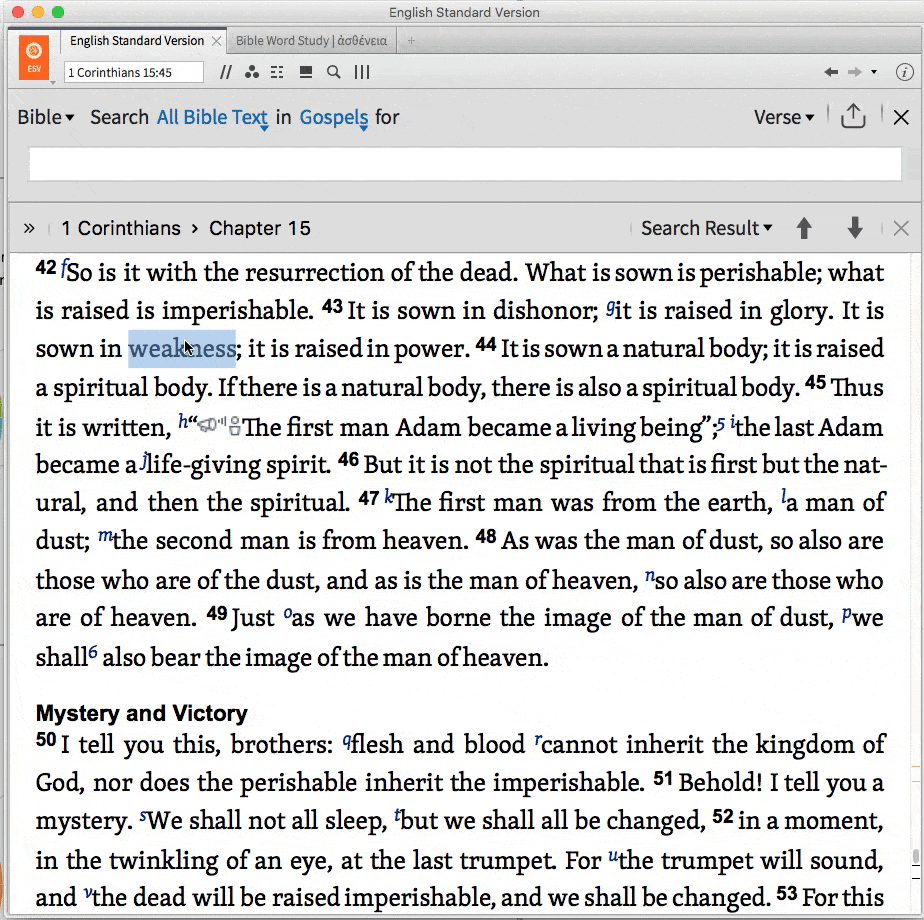Toggle interlinear display icon

(x=277, y=72)
